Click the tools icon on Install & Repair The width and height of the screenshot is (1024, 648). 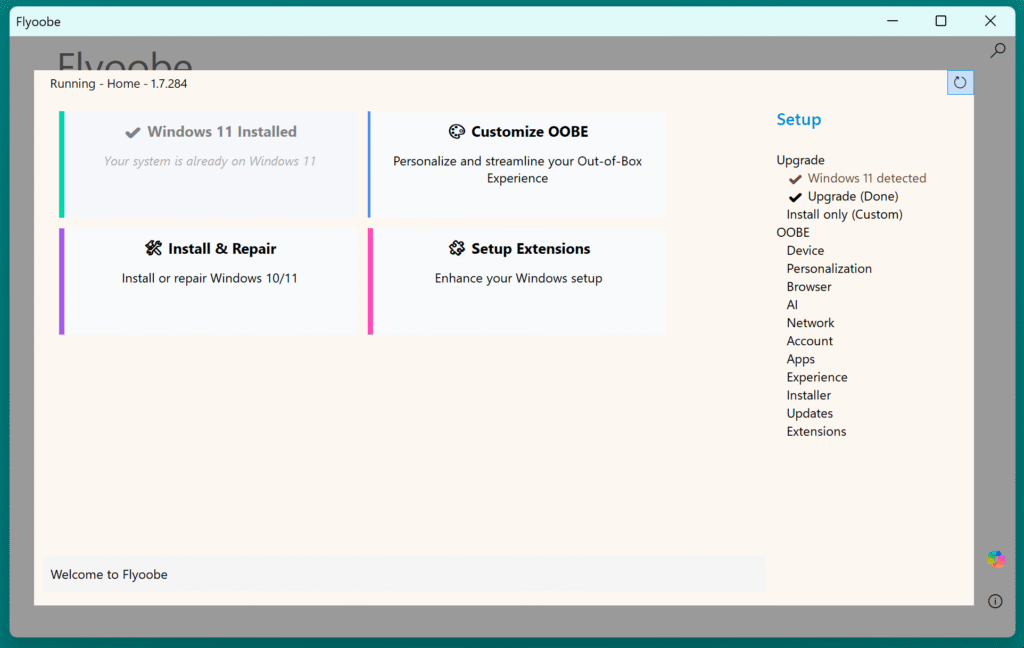tap(153, 249)
